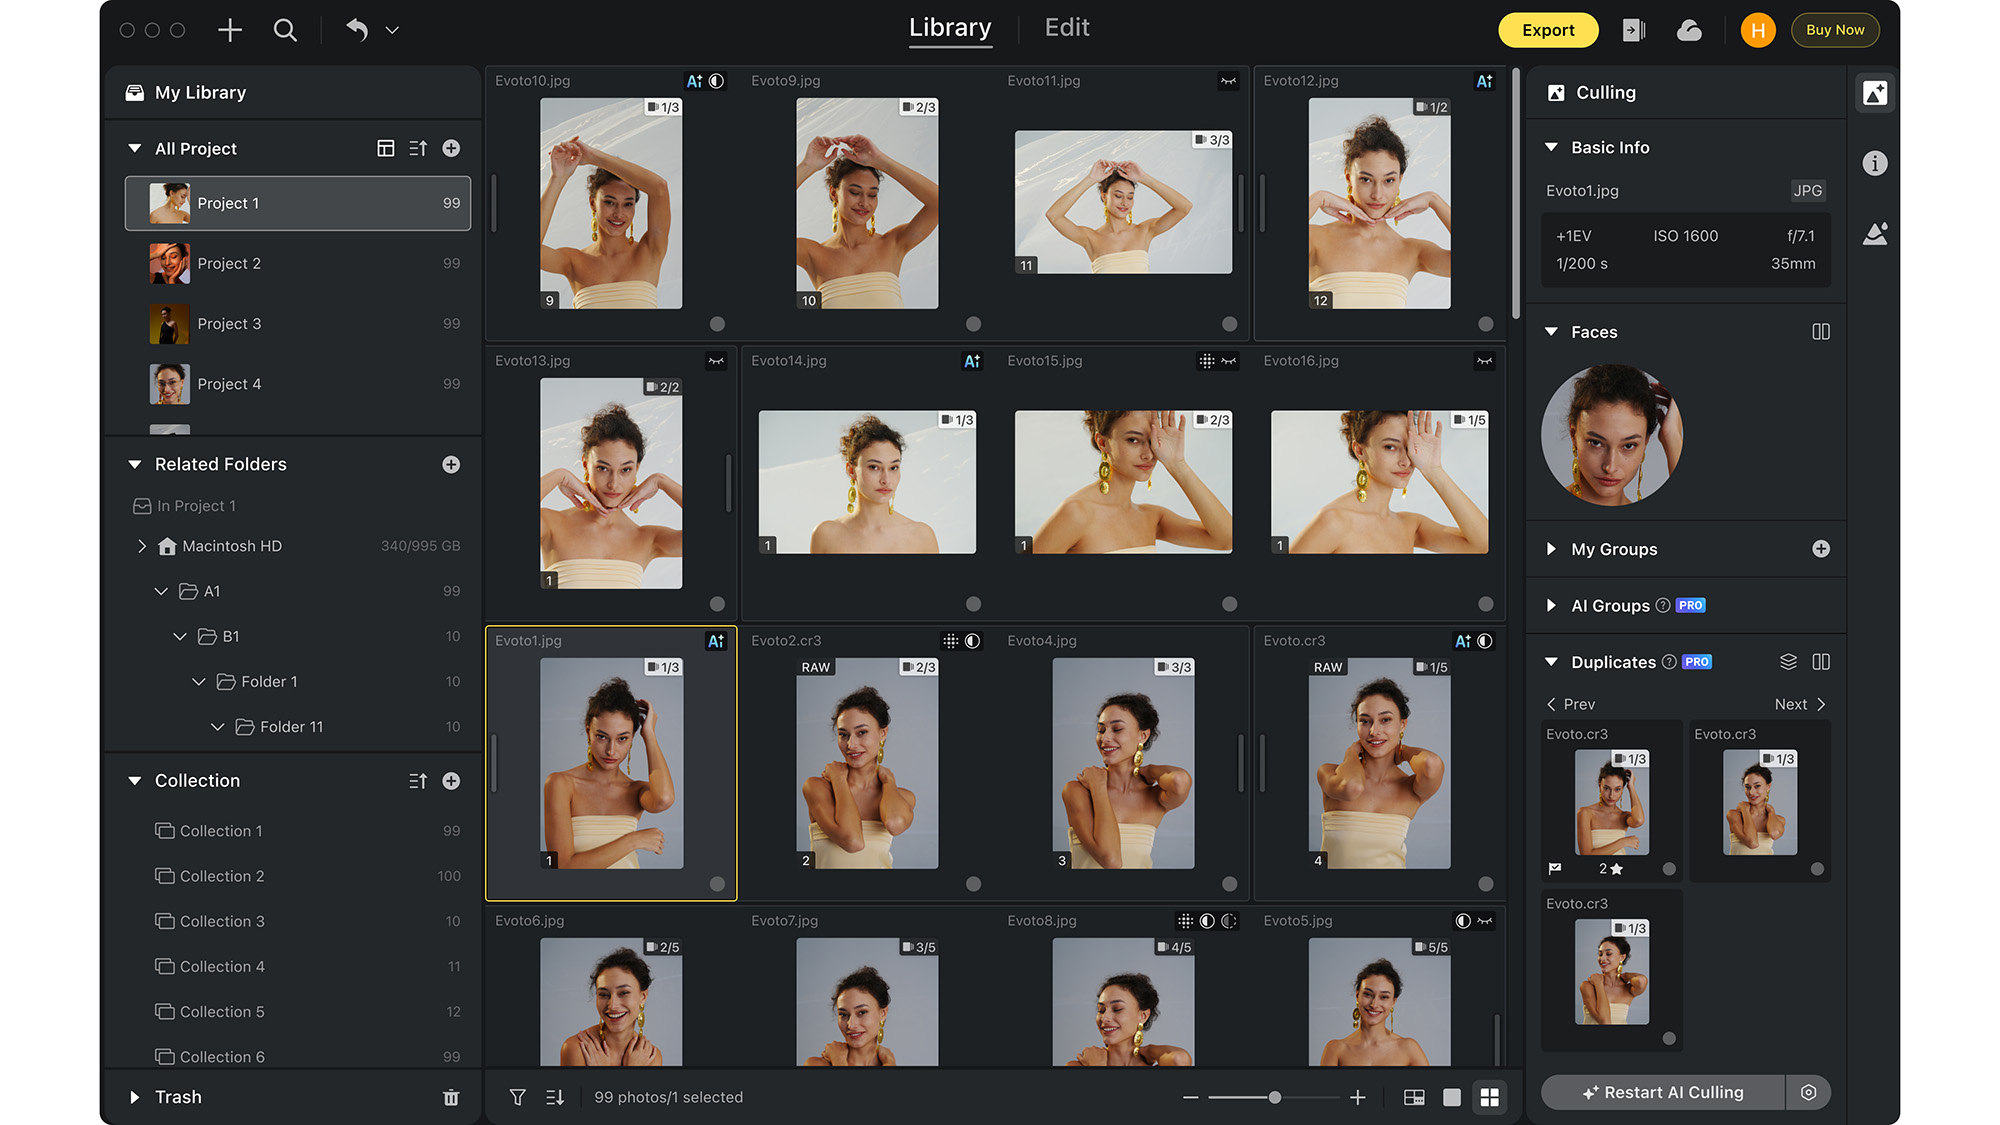This screenshot has height=1125, width=2000.
Task: Collapse the Collection section
Action: tap(134, 781)
